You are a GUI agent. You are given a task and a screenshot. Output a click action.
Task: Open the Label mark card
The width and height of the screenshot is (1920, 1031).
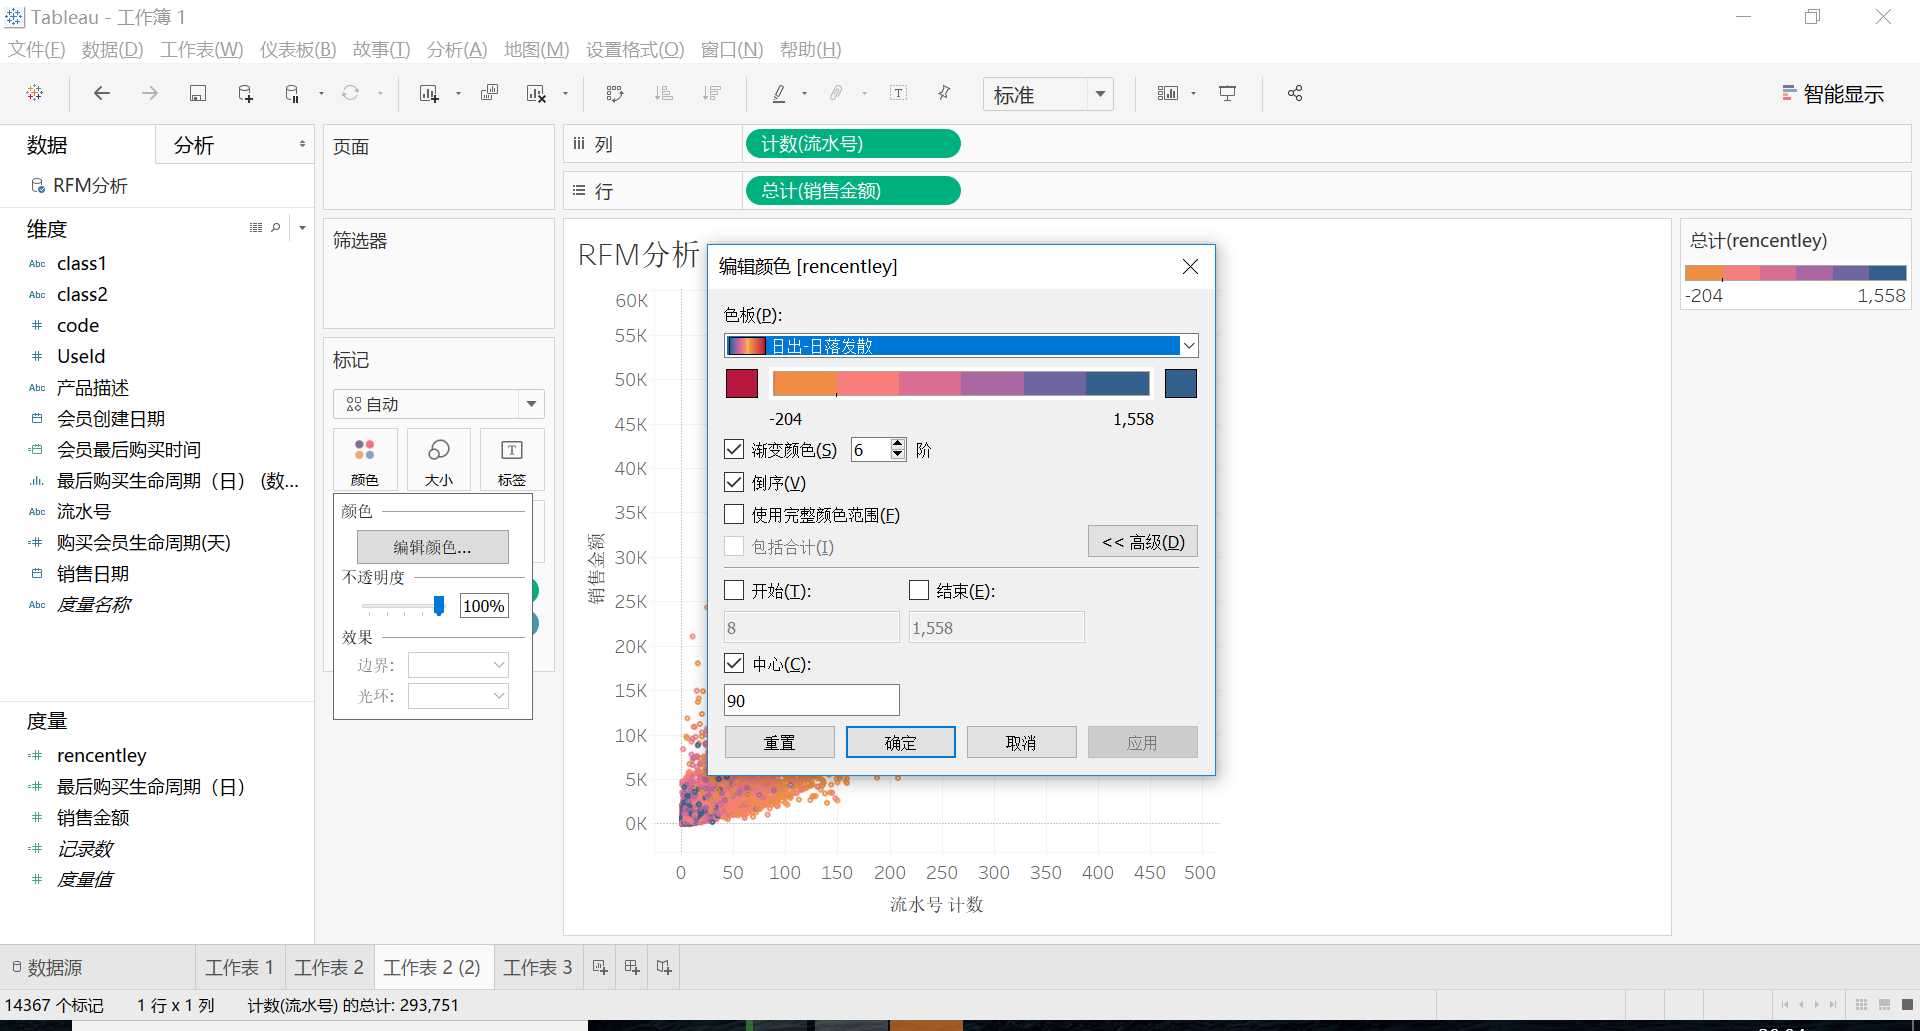[x=512, y=461]
